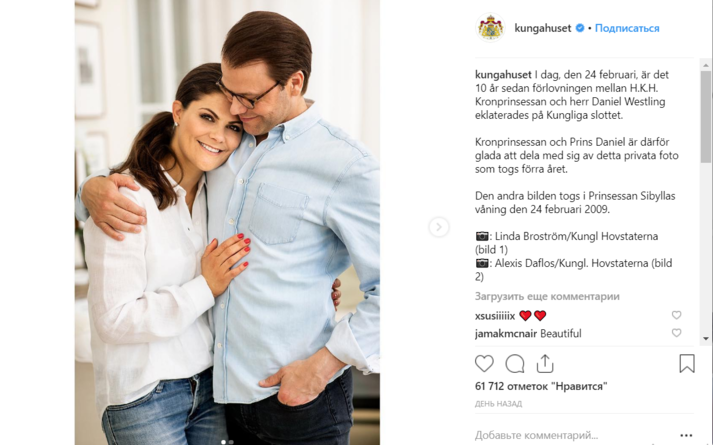The image size is (713, 445).
Task: Share the post with the share icon
Action: pyautogui.click(x=545, y=363)
